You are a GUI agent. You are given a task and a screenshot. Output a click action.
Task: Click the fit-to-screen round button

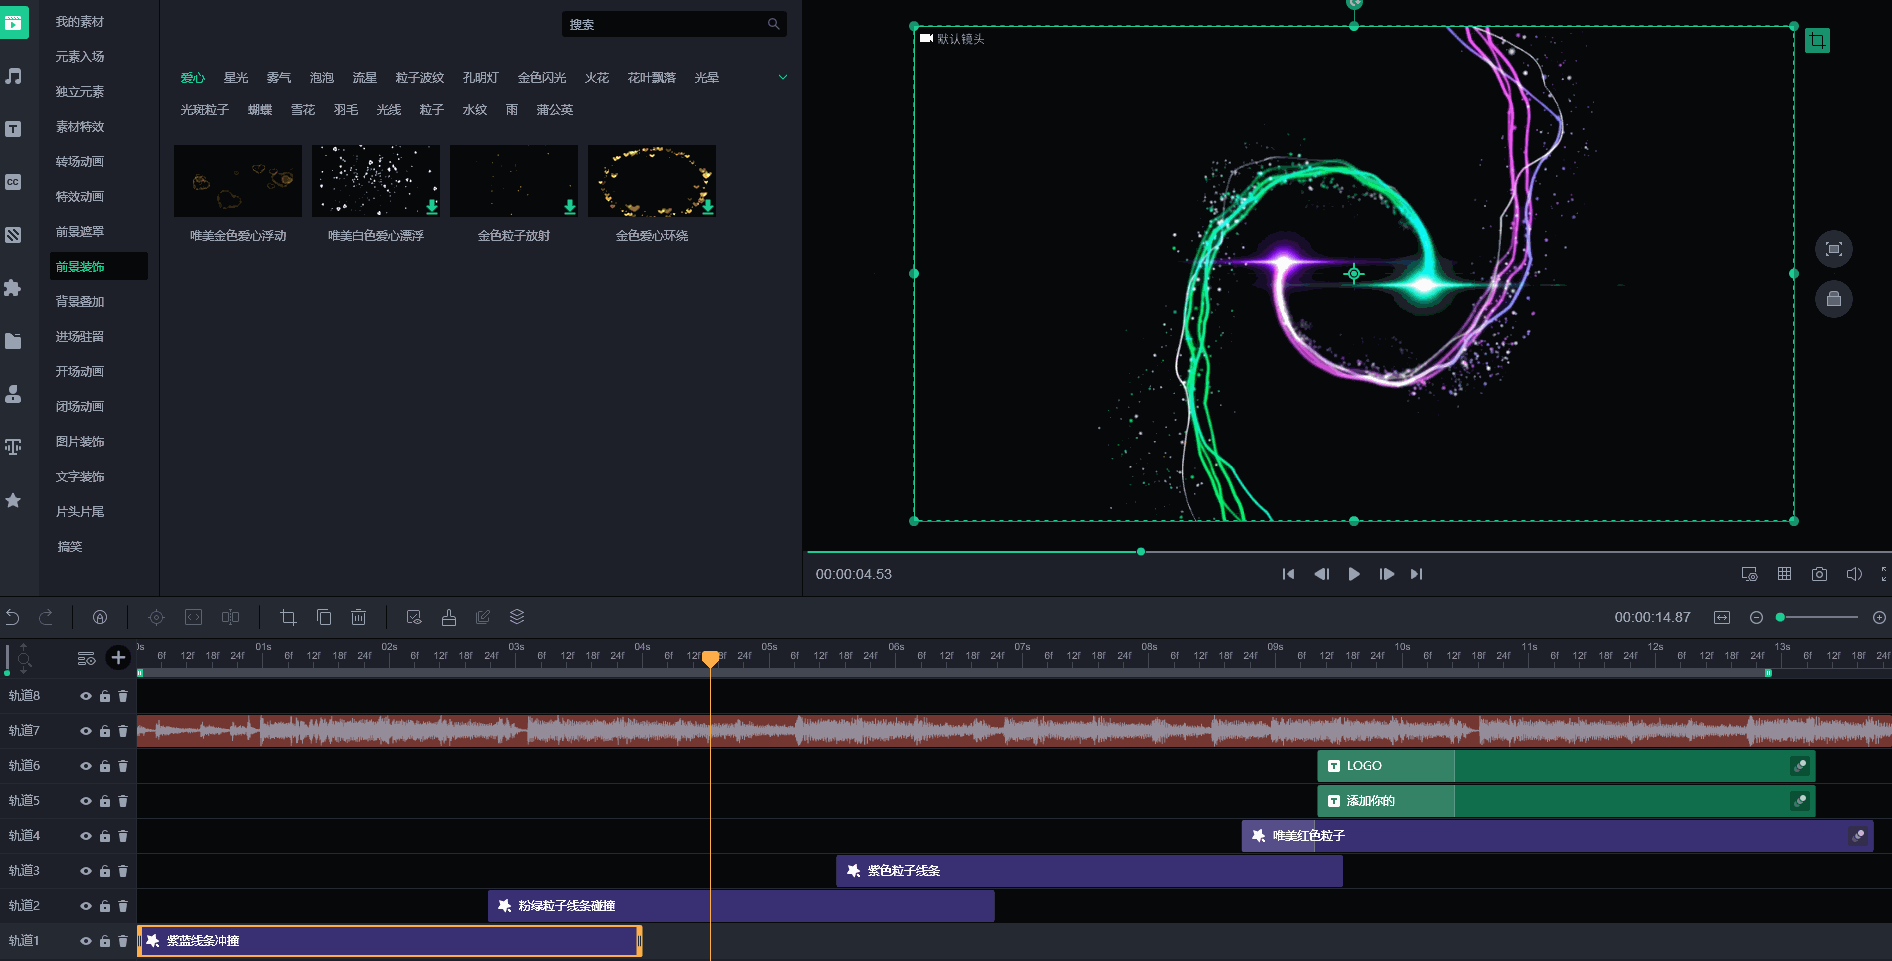point(1834,249)
